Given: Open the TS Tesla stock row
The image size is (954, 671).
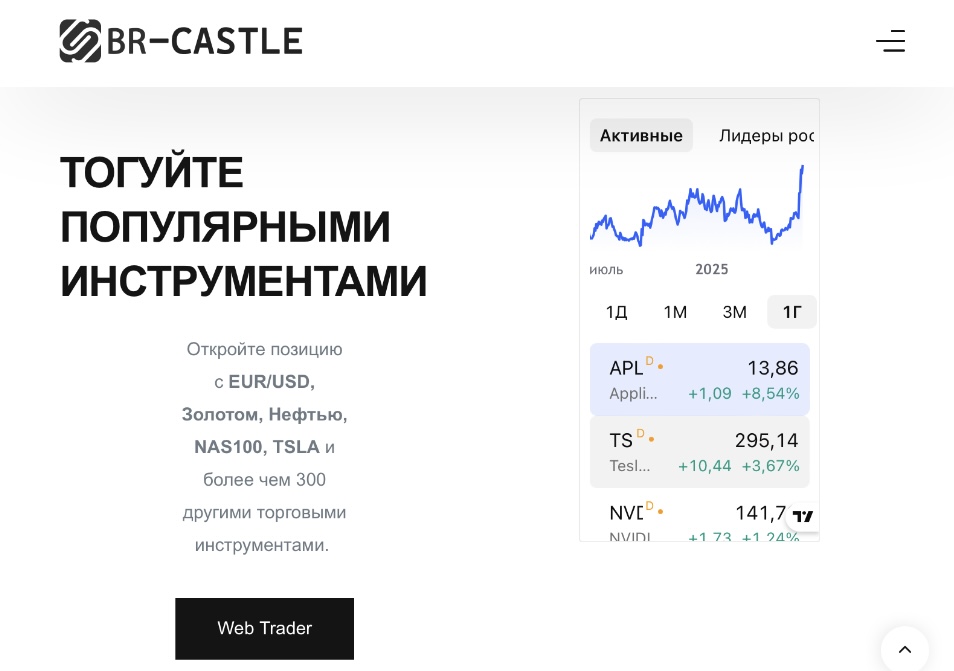Looking at the screenshot, I should point(699,452).
